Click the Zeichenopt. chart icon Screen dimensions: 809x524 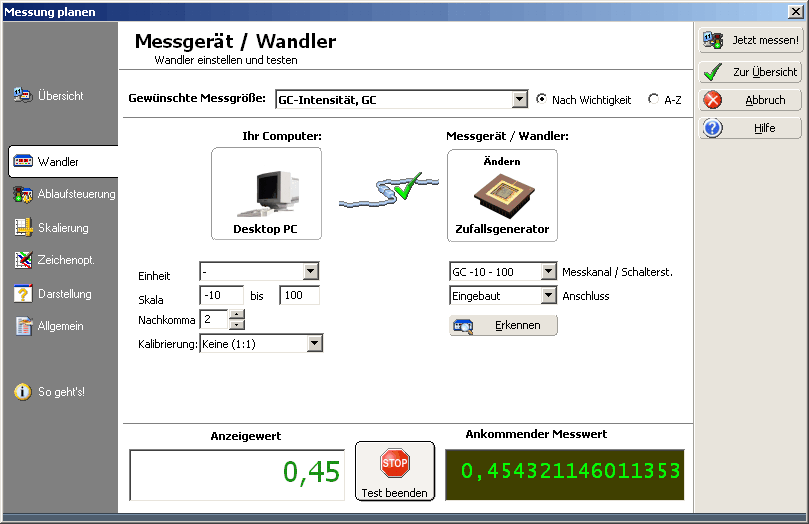click(23, 260)
